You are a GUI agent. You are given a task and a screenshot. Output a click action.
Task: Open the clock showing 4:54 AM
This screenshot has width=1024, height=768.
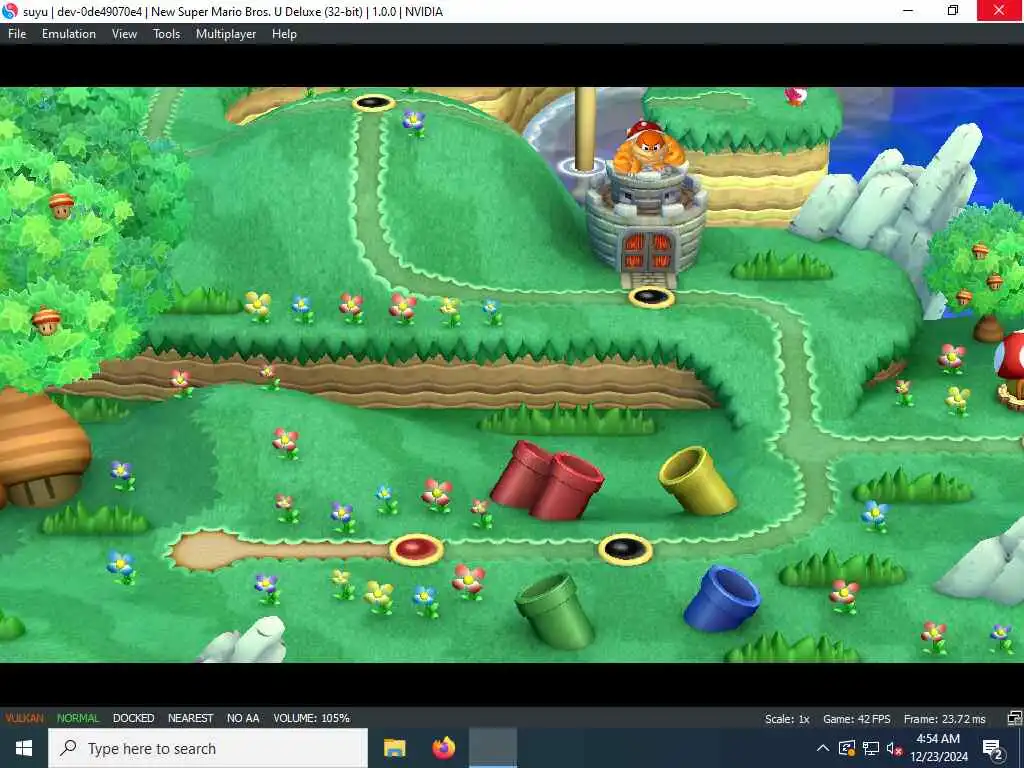(938, 748)
